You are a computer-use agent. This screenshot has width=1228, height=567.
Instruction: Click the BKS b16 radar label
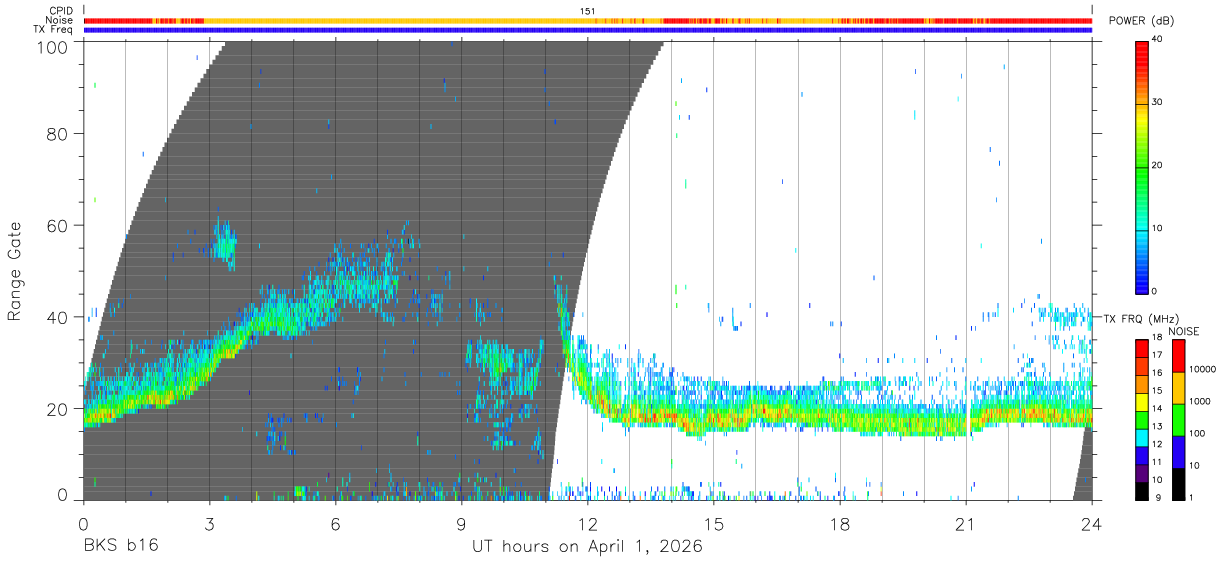120,547
